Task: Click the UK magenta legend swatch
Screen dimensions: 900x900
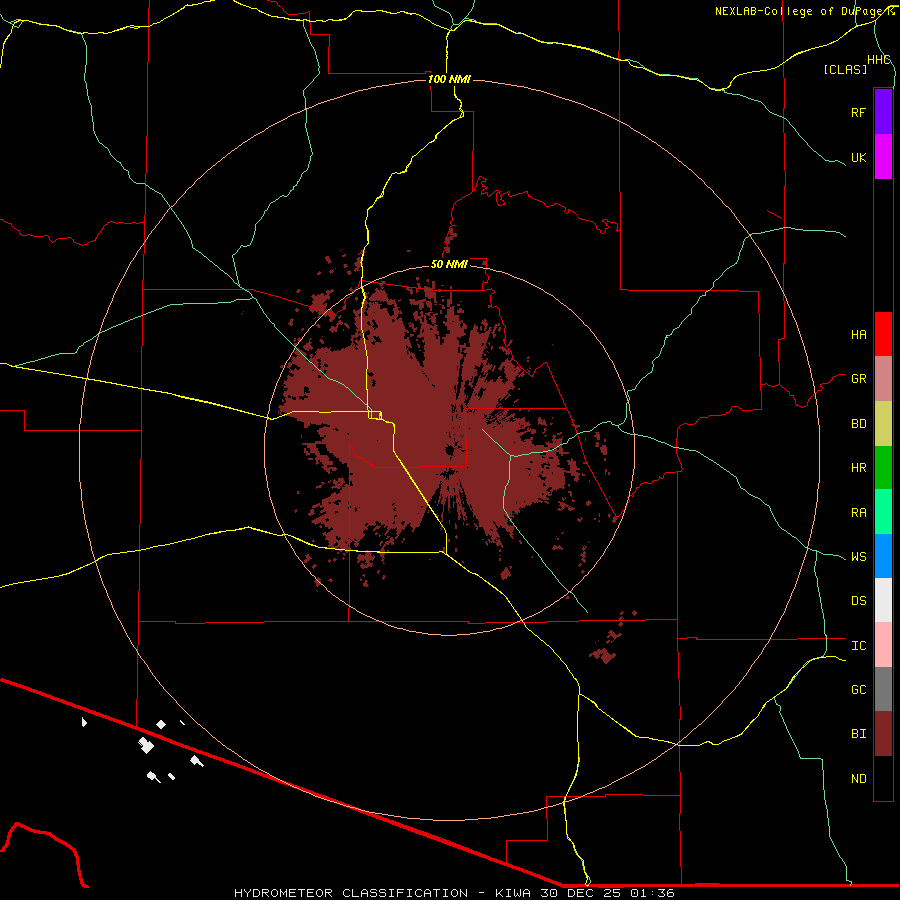Action: coord(883,157)
